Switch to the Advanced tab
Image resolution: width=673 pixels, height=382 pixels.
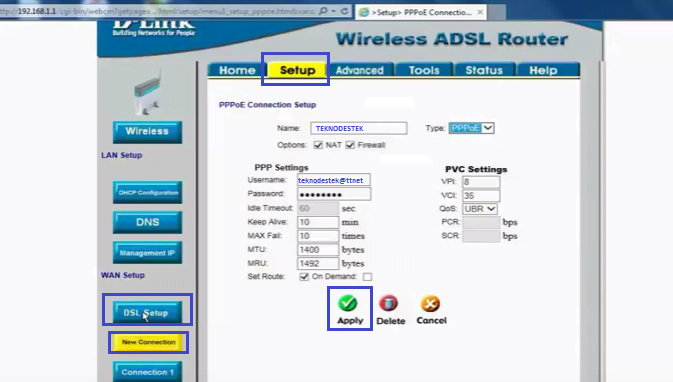pos(360,70)
